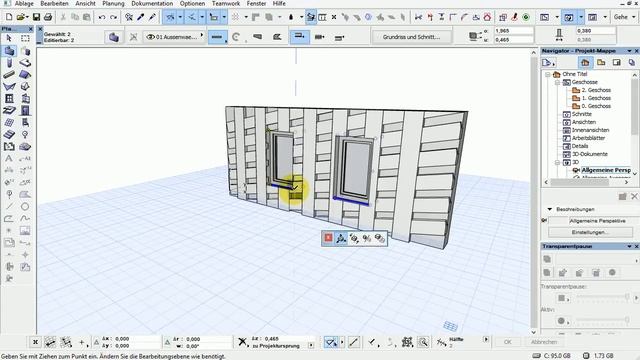The image size is (640, 360).
Task: Toggle curved wall geometry method
Action: [x=236, y=37]
